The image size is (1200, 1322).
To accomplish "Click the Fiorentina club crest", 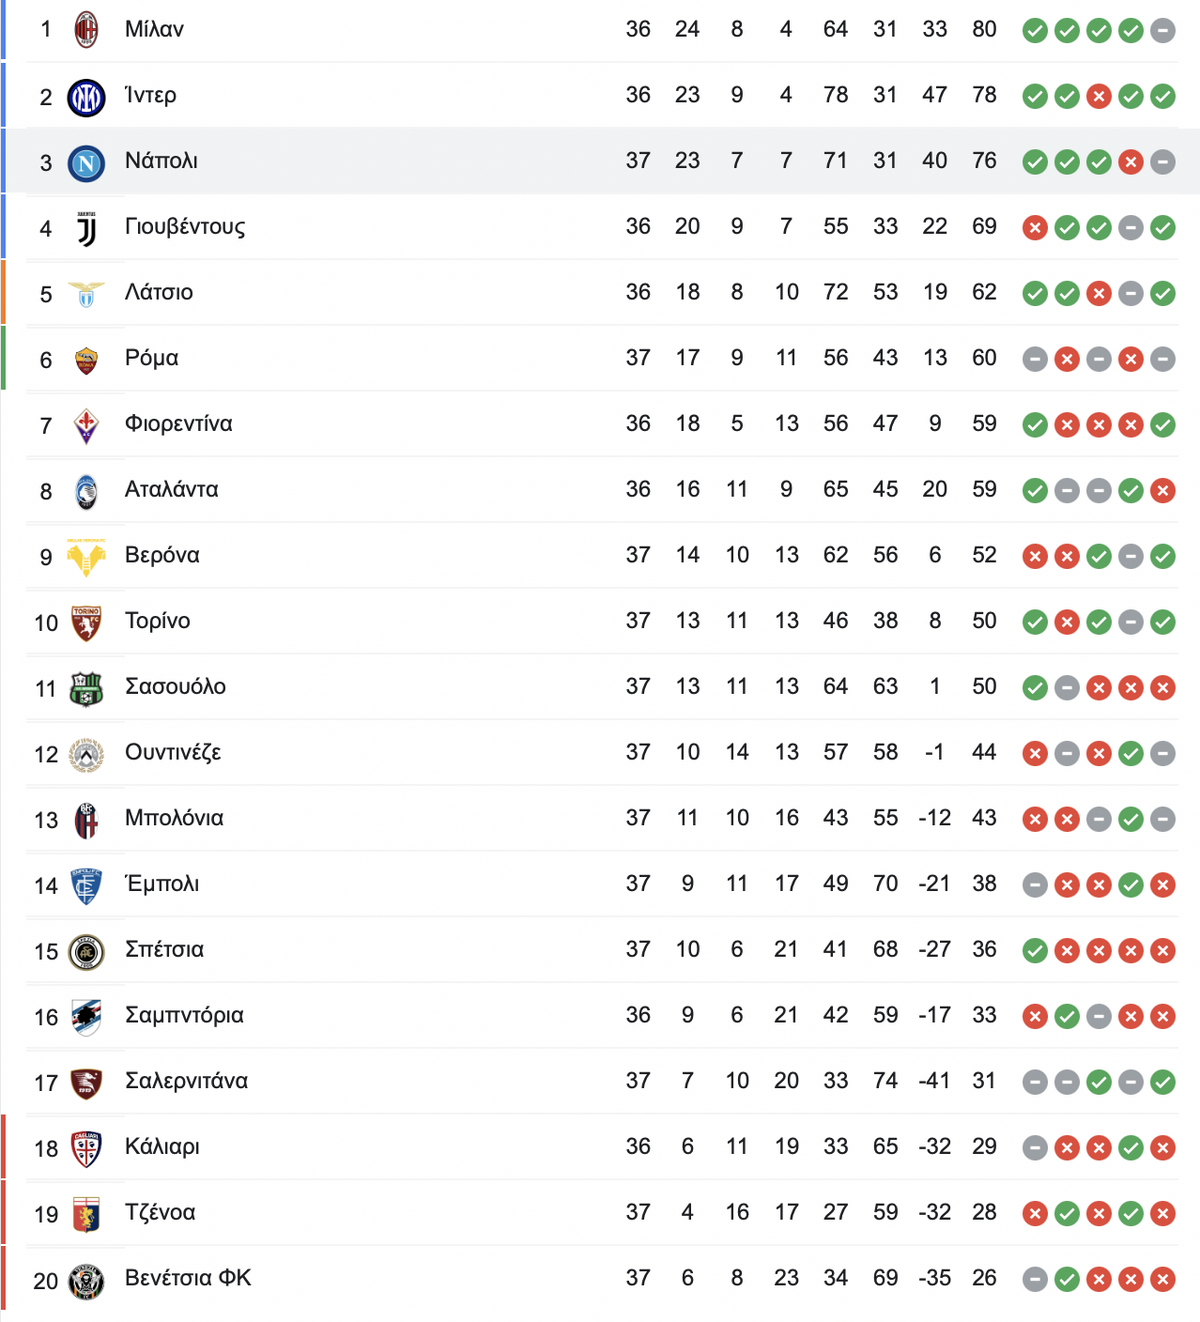I will (x=86, y=426).
